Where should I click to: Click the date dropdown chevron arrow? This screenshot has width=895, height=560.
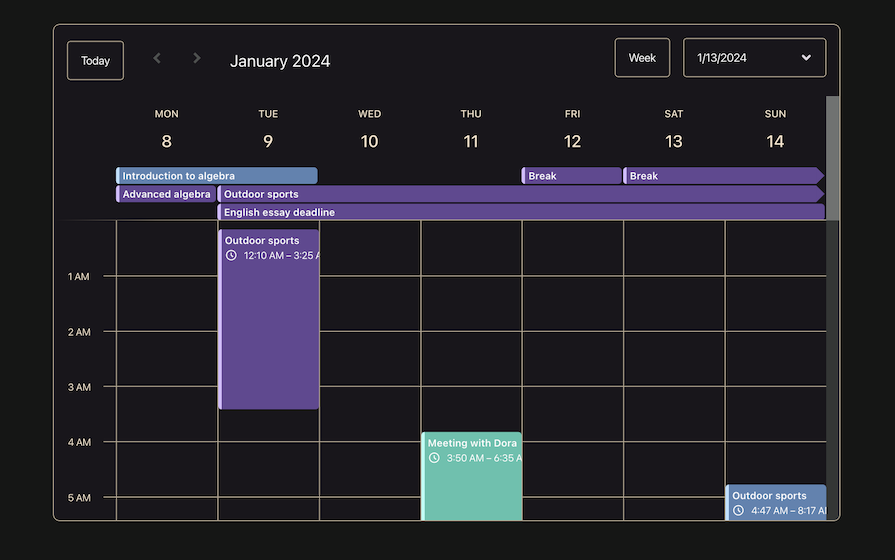pos(806,58)
